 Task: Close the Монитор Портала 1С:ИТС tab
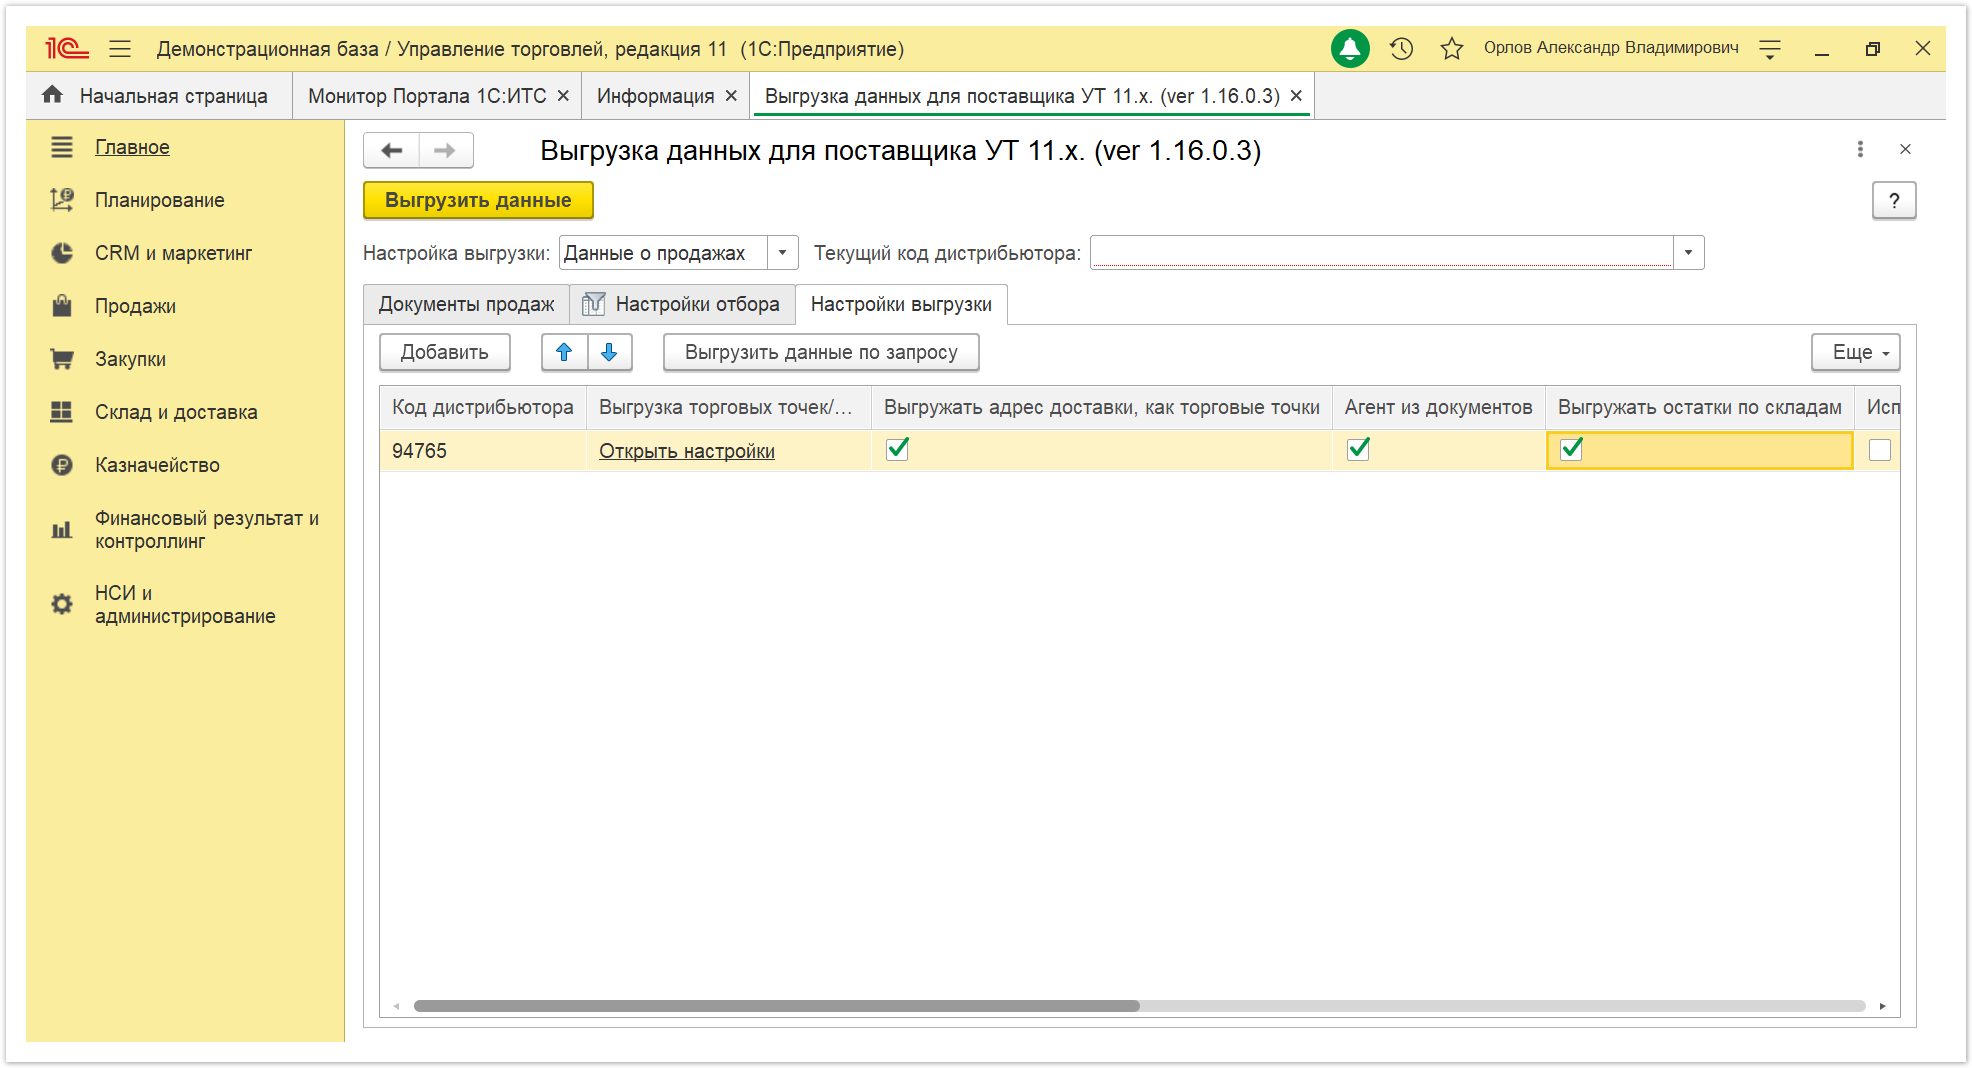tap(563, 96)
